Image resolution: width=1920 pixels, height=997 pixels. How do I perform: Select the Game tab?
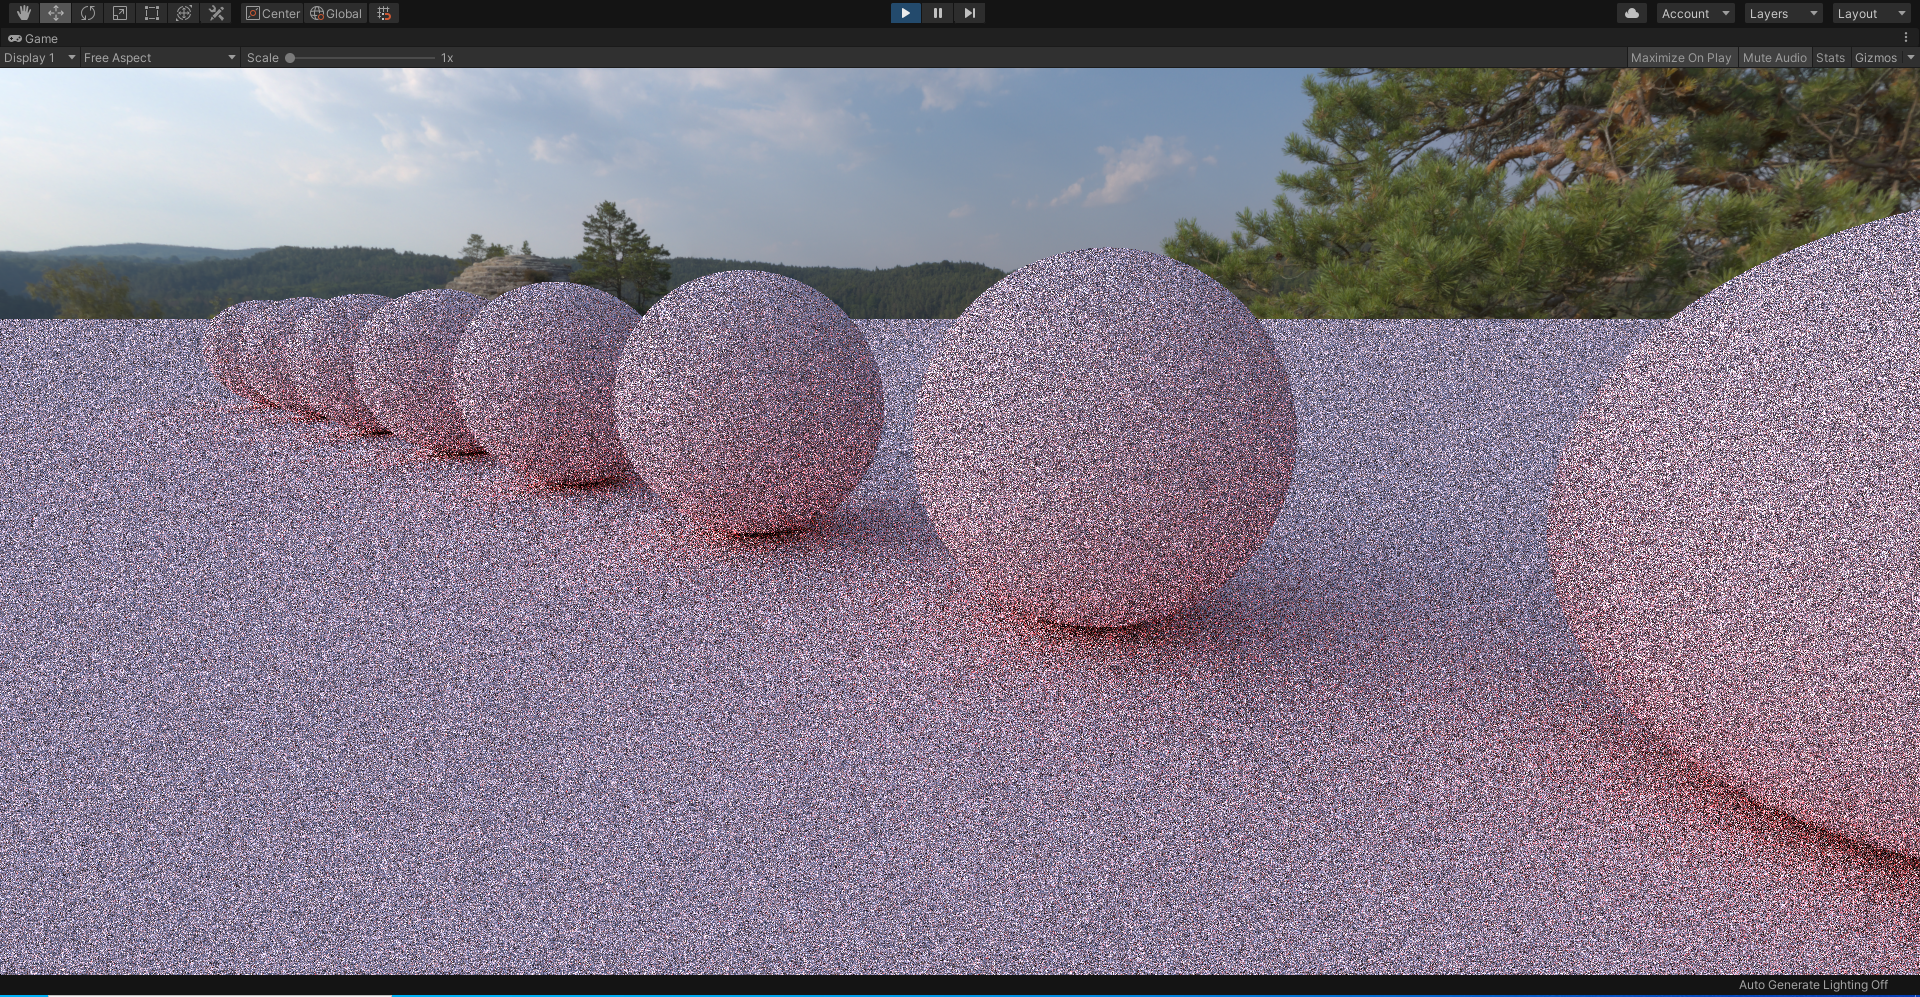(x=33, y=38)
